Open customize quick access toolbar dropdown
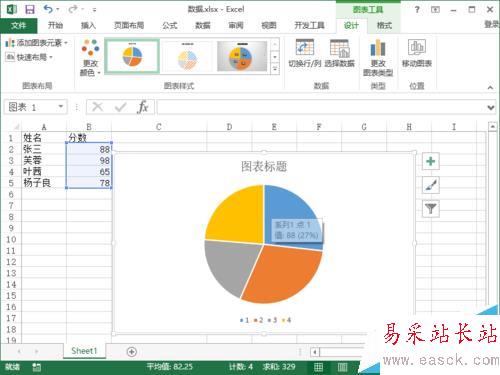500x375 pixels. point(94,10)
